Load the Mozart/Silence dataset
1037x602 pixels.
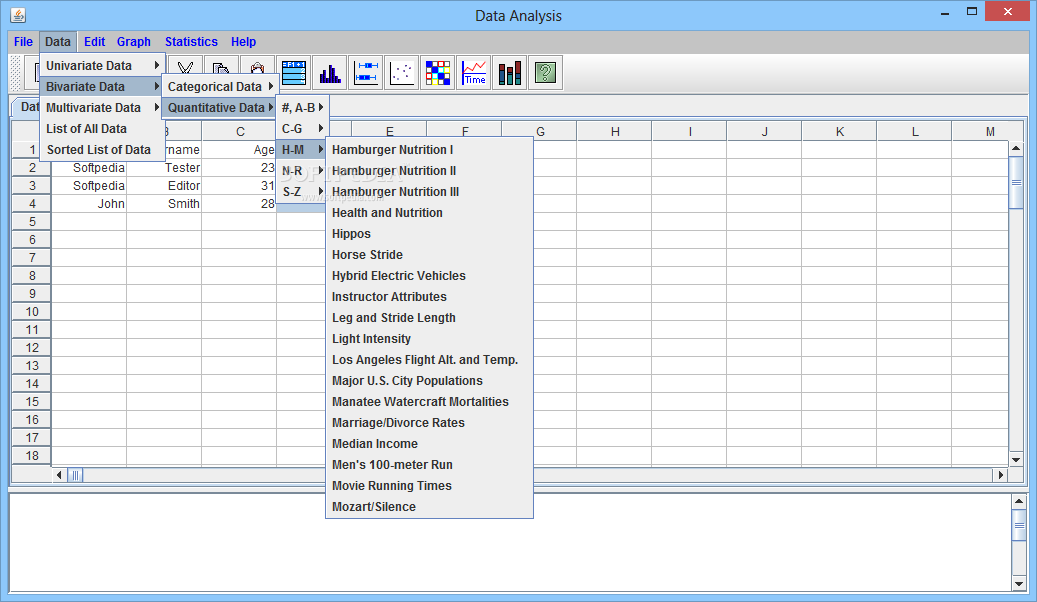[x=429, y=507]
